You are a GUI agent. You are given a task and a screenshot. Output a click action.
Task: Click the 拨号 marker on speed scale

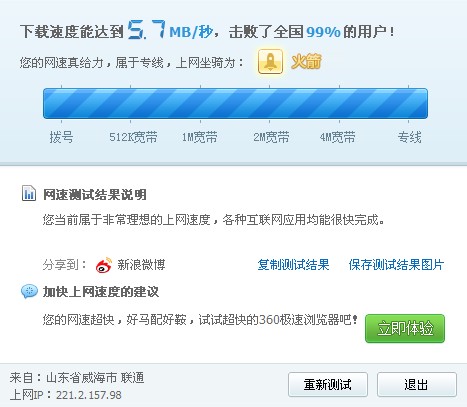coord(61,137)
